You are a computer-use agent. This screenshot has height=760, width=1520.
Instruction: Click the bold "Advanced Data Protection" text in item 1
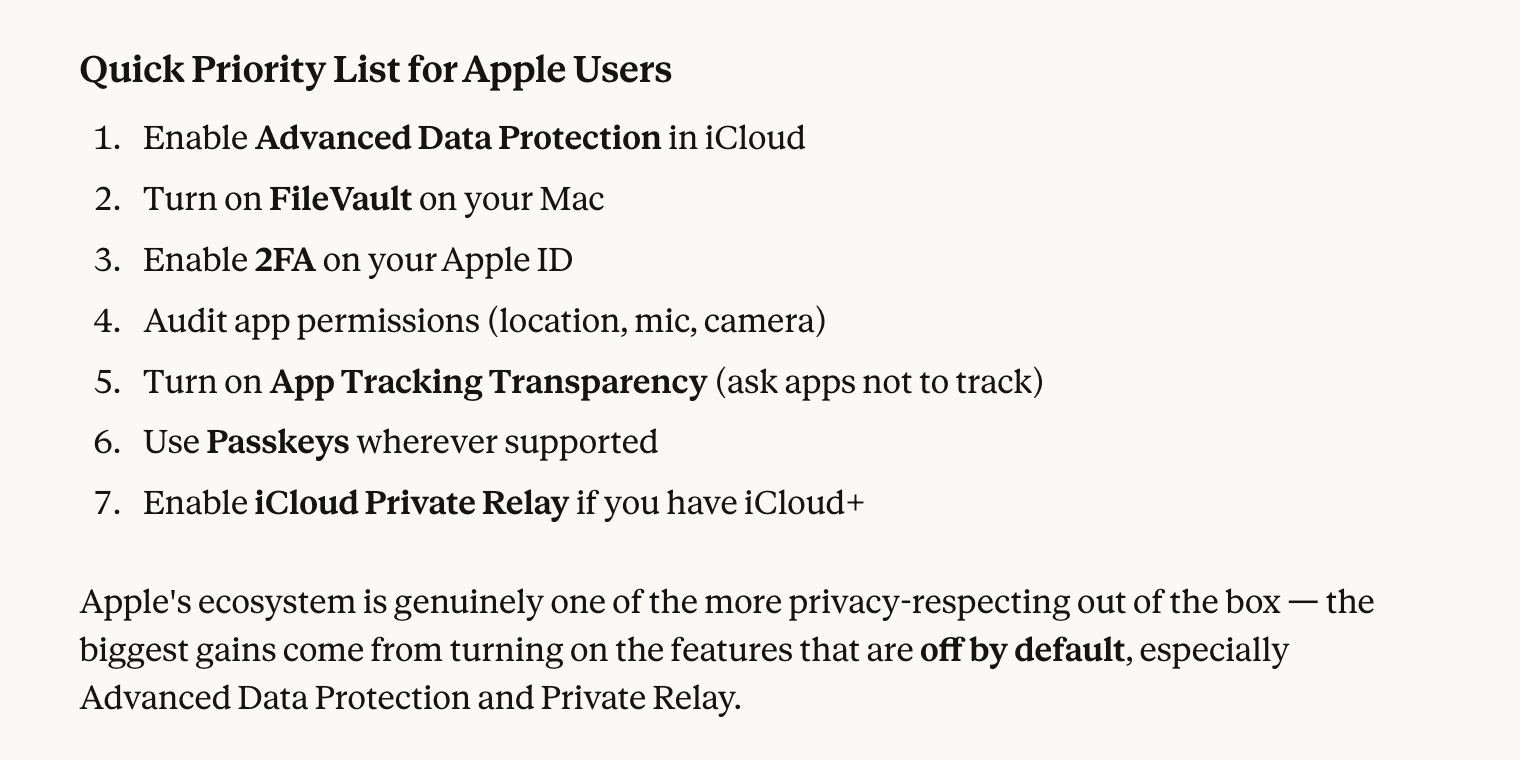pyautogui.click(x=457, y=138)
